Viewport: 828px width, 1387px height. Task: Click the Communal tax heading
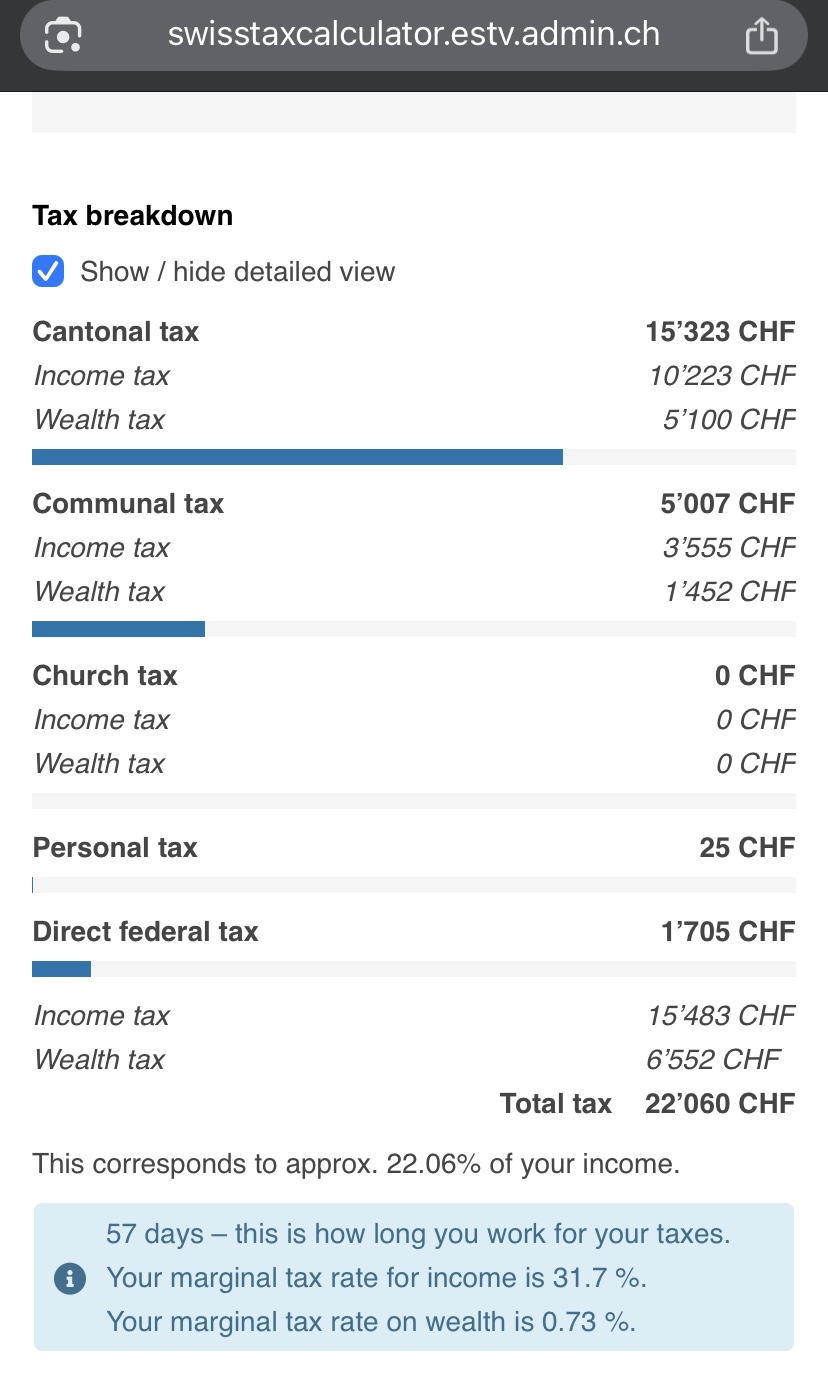point(128,504)
